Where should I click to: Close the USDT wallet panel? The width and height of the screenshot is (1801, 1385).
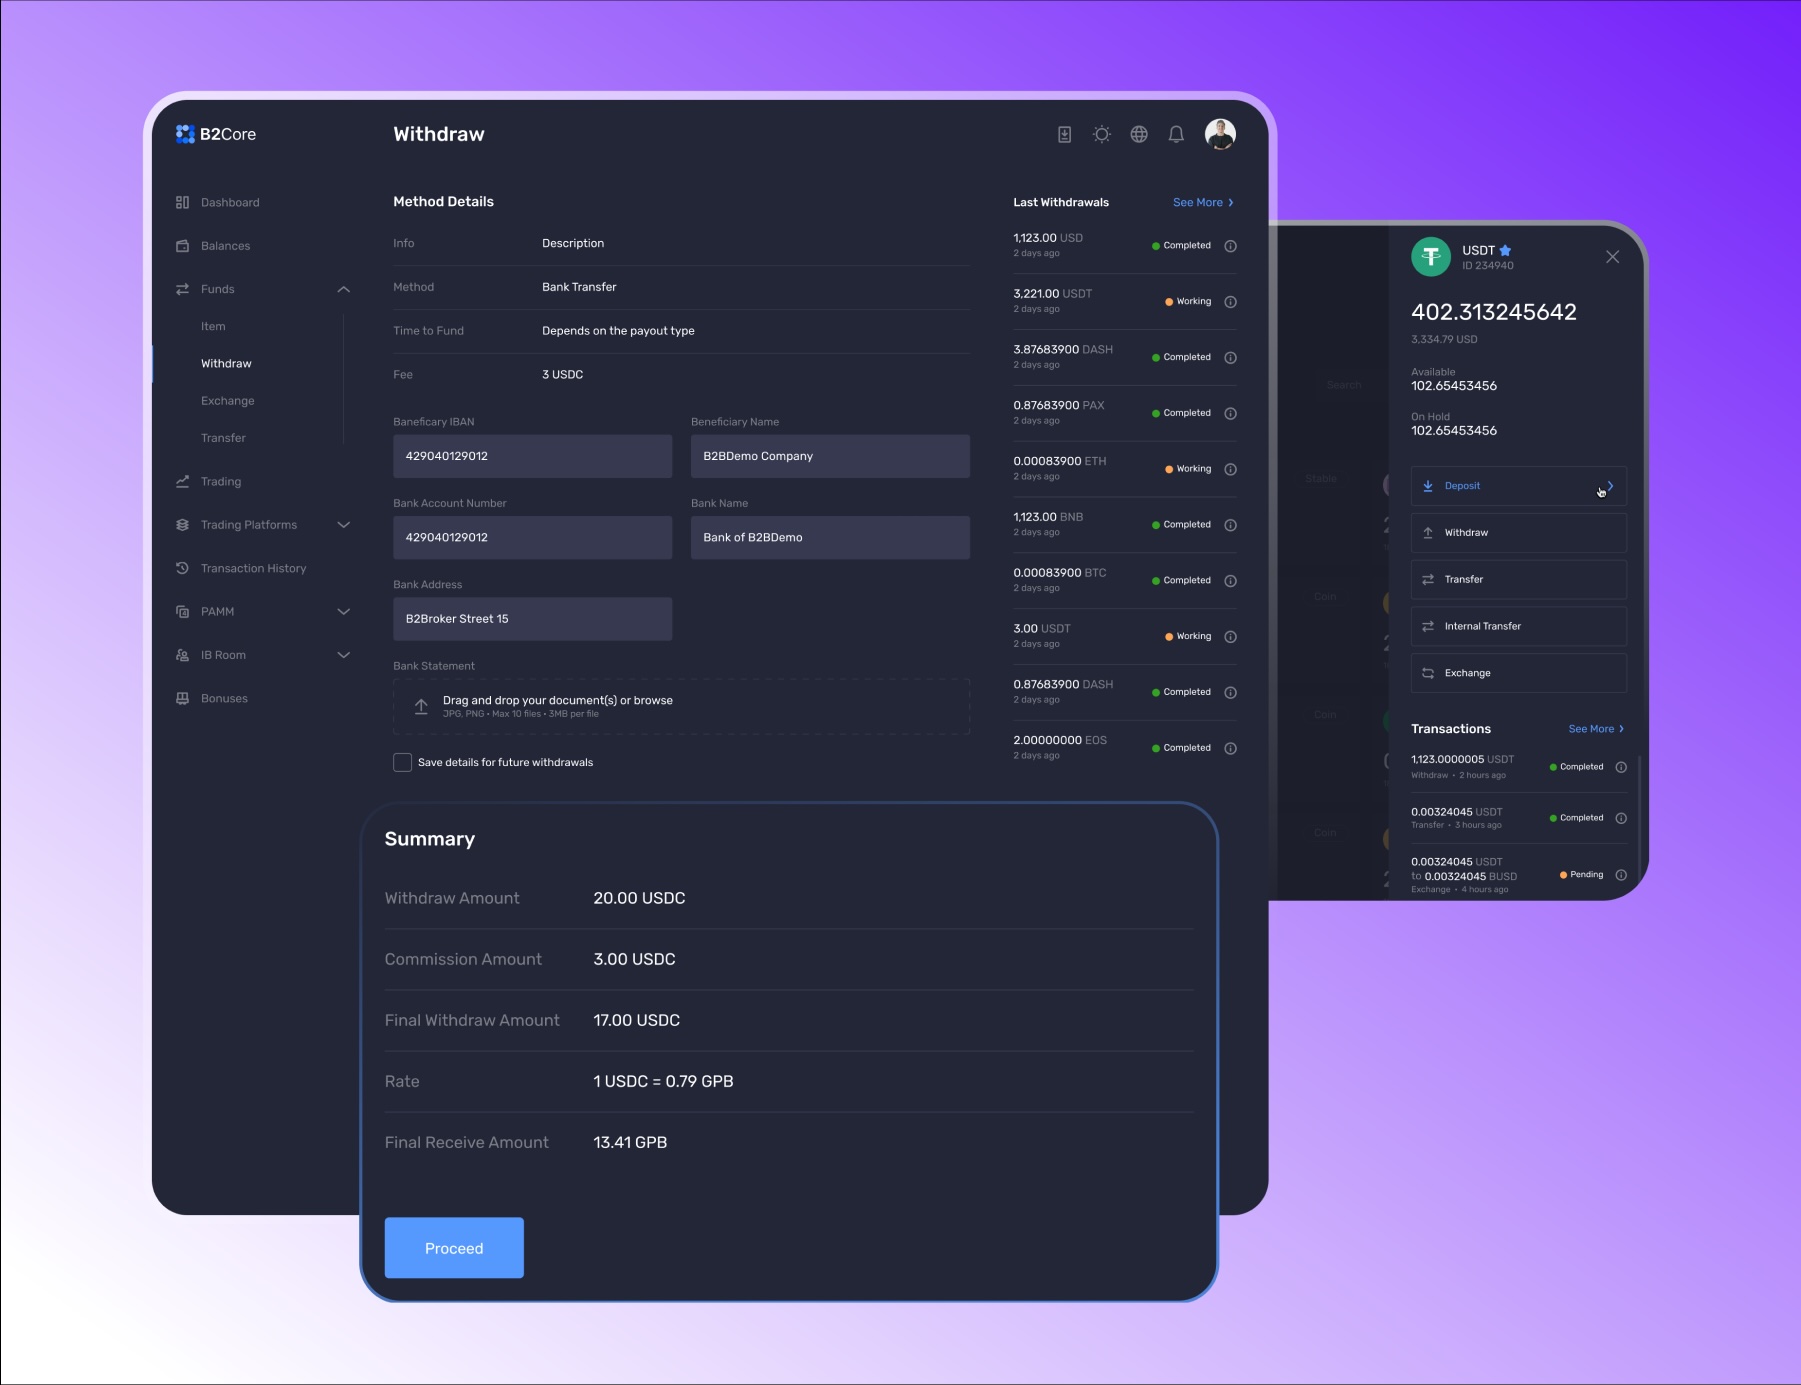(1612, 257)
